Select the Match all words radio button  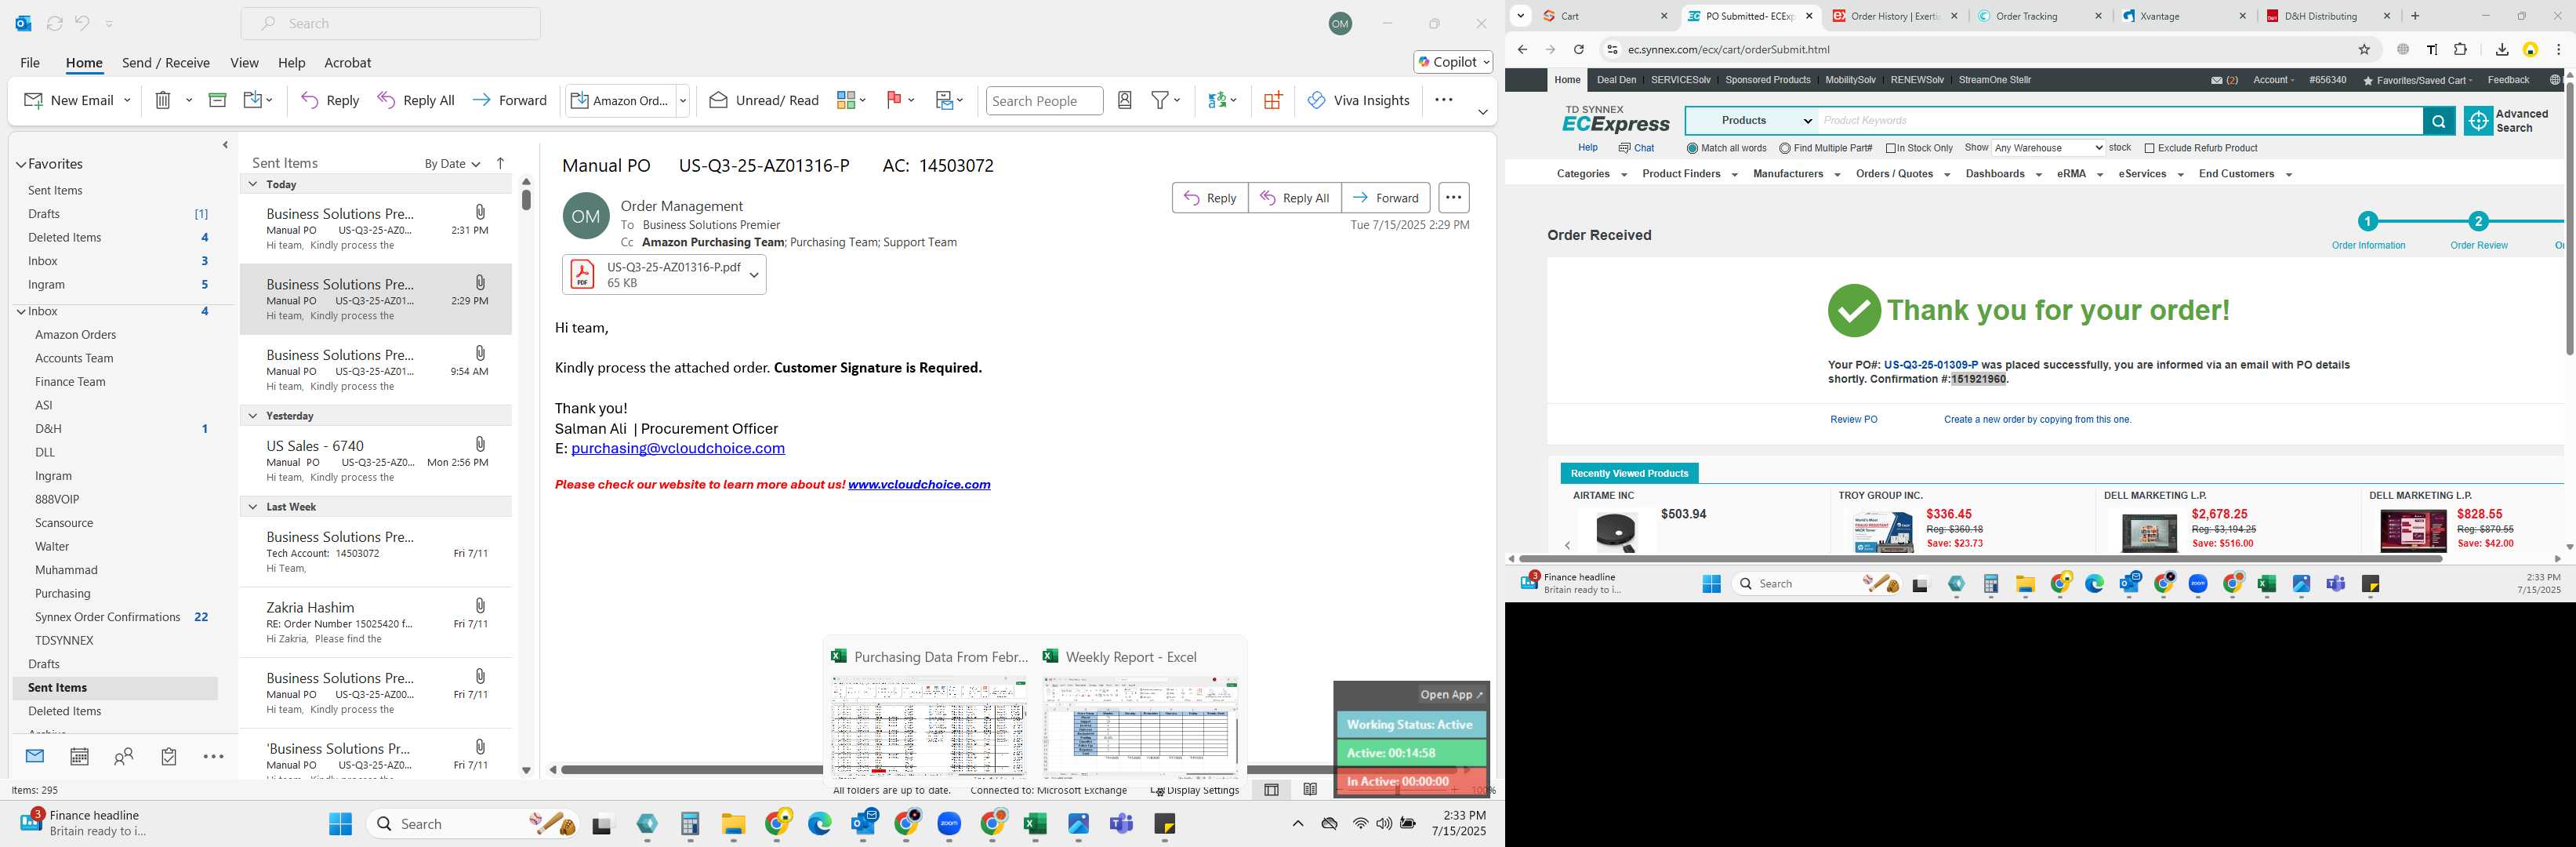tap(1692, 148)
